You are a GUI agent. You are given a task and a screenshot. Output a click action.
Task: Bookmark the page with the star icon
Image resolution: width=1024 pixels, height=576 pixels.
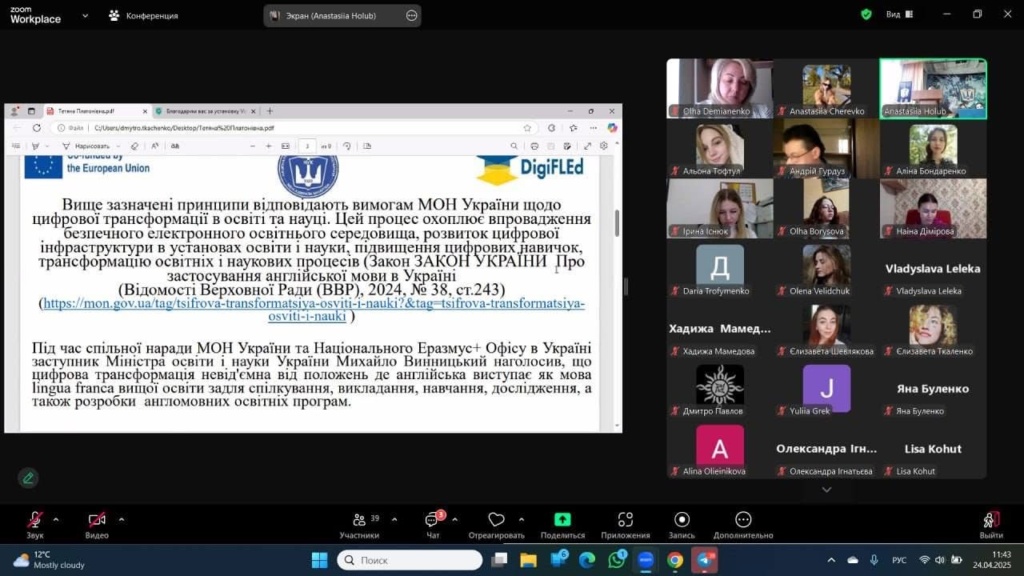point(527,128)
